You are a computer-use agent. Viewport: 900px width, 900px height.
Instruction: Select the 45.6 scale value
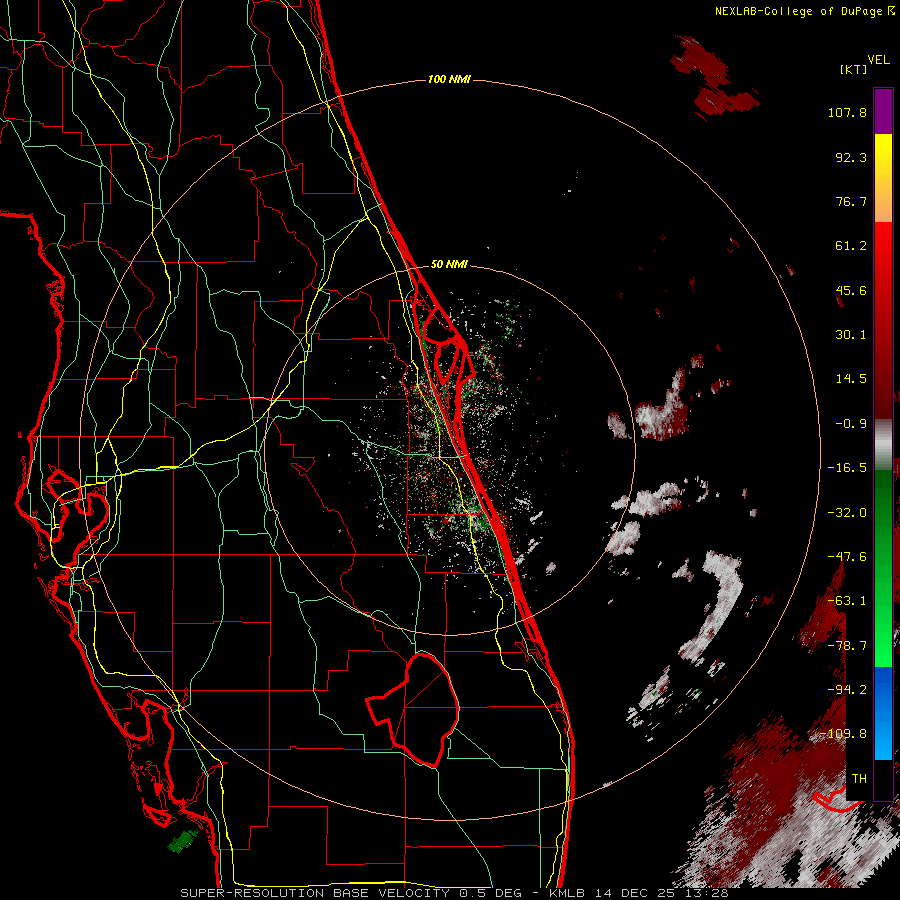[x=851, y=290]
